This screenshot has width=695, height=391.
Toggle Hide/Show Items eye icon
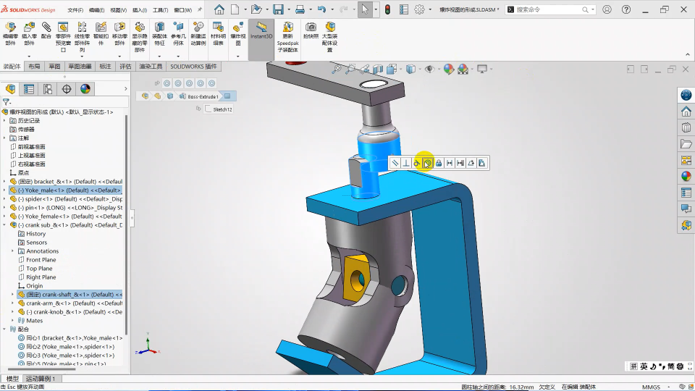pyautogui.click(x=429, y=70)
